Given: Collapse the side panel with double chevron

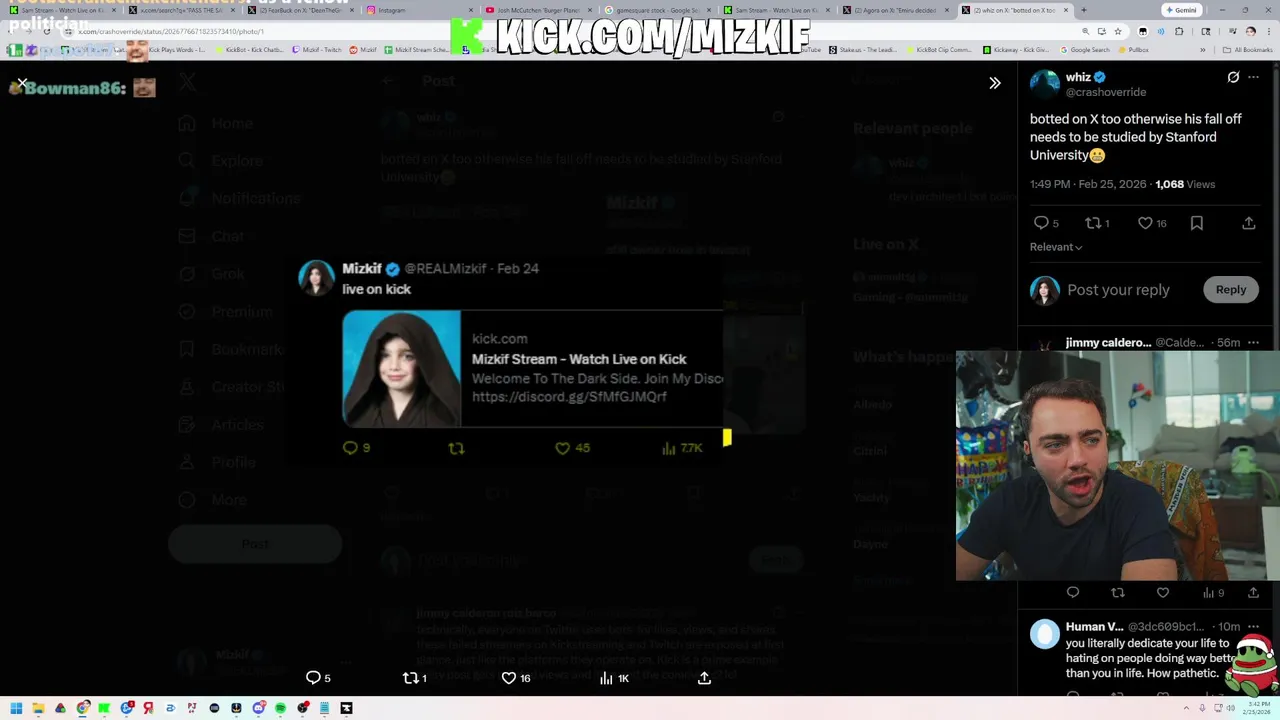Looking at the screenshot, I should [x=995, y=83].
